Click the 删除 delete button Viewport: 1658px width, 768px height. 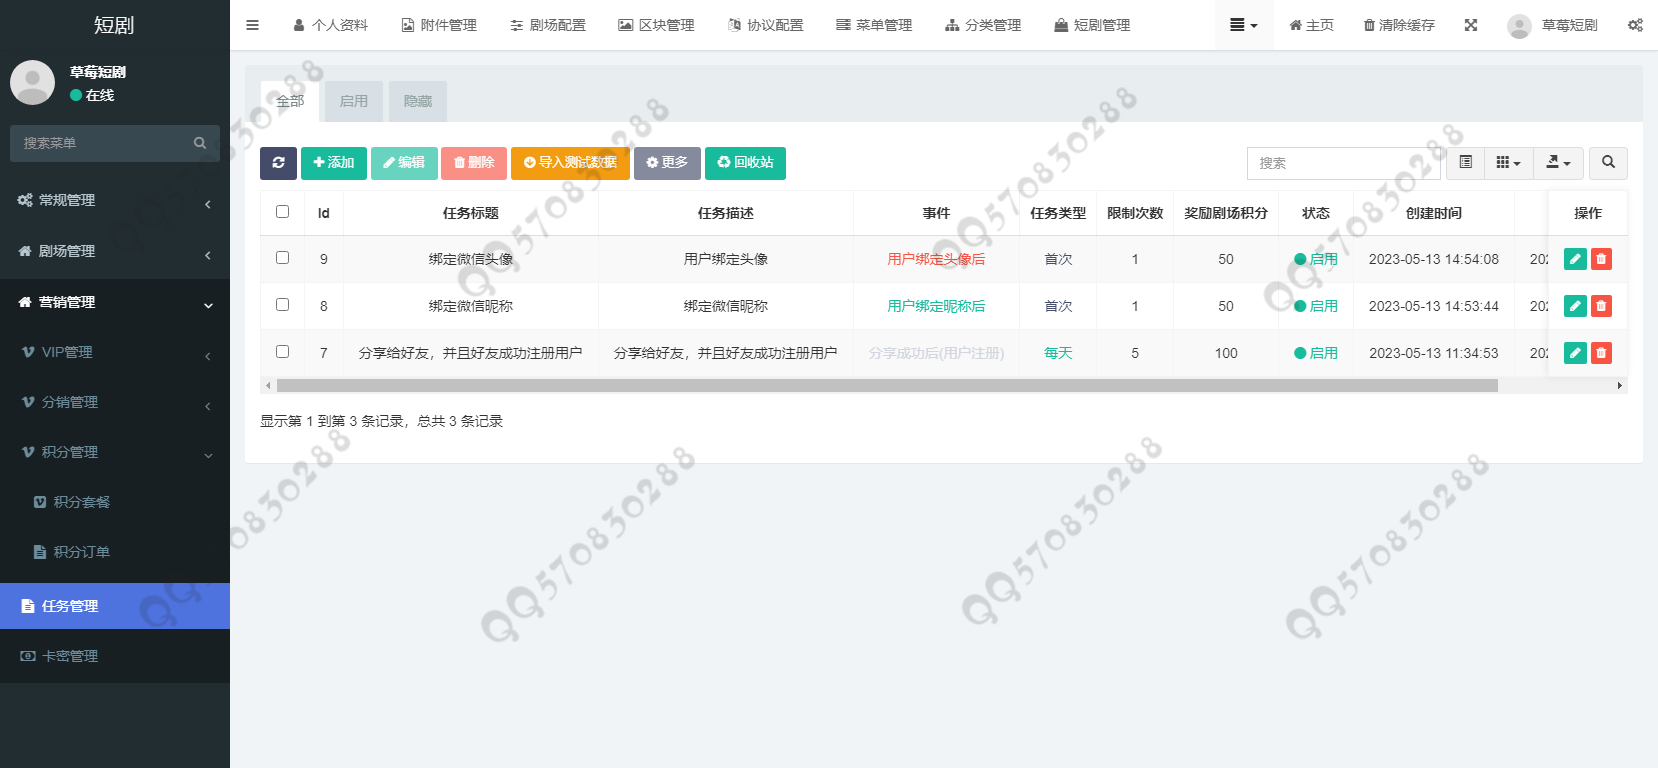(474, 163)
